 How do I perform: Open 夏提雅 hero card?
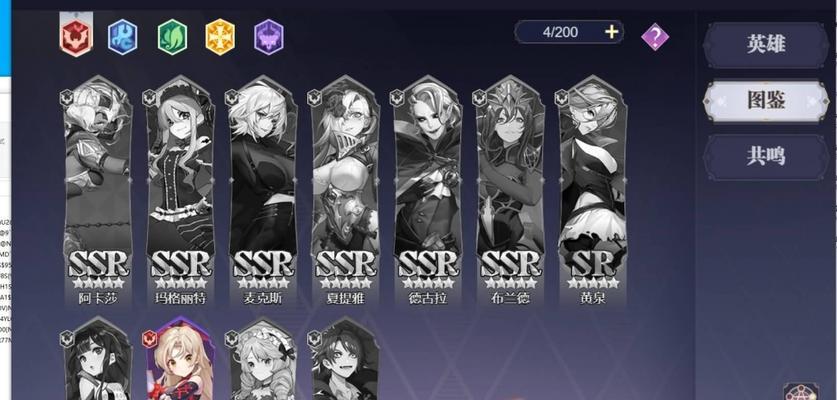[x=345, y=191]
